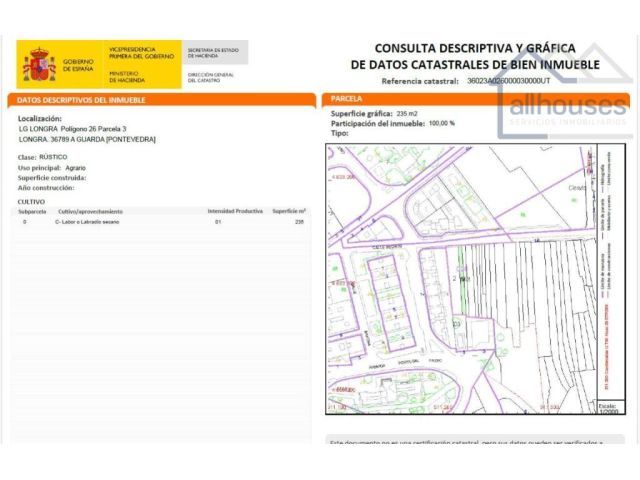Click the 'C- Labor o Labradío secano' cell
The height and width of the screenshot is (480, 640).
point(87,222)
